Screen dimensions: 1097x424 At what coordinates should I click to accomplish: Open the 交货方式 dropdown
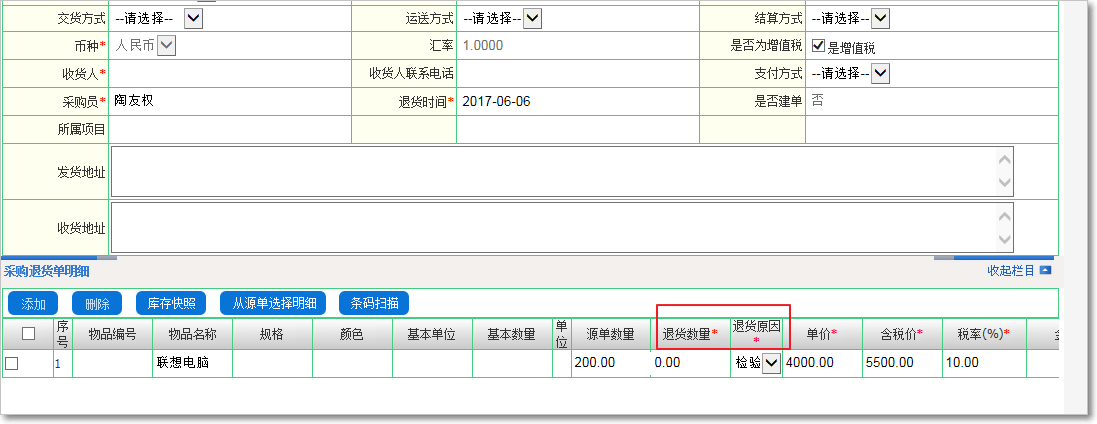(x=194, y=18)
